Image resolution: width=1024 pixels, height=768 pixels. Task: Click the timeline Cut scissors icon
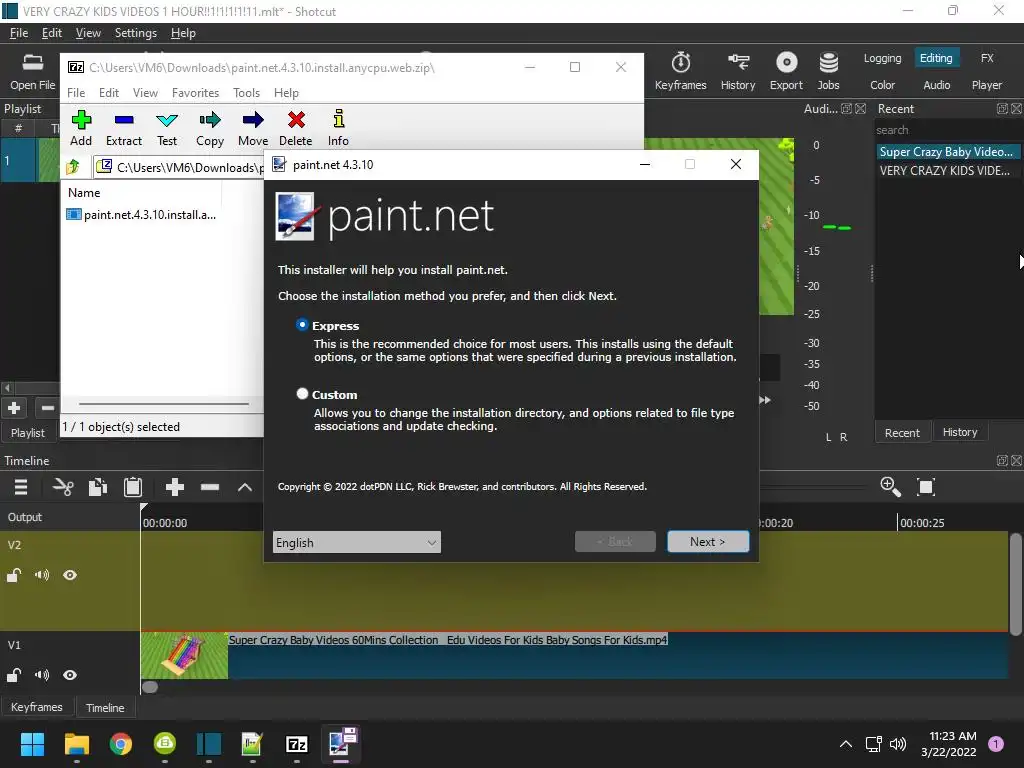pos(63,487)
